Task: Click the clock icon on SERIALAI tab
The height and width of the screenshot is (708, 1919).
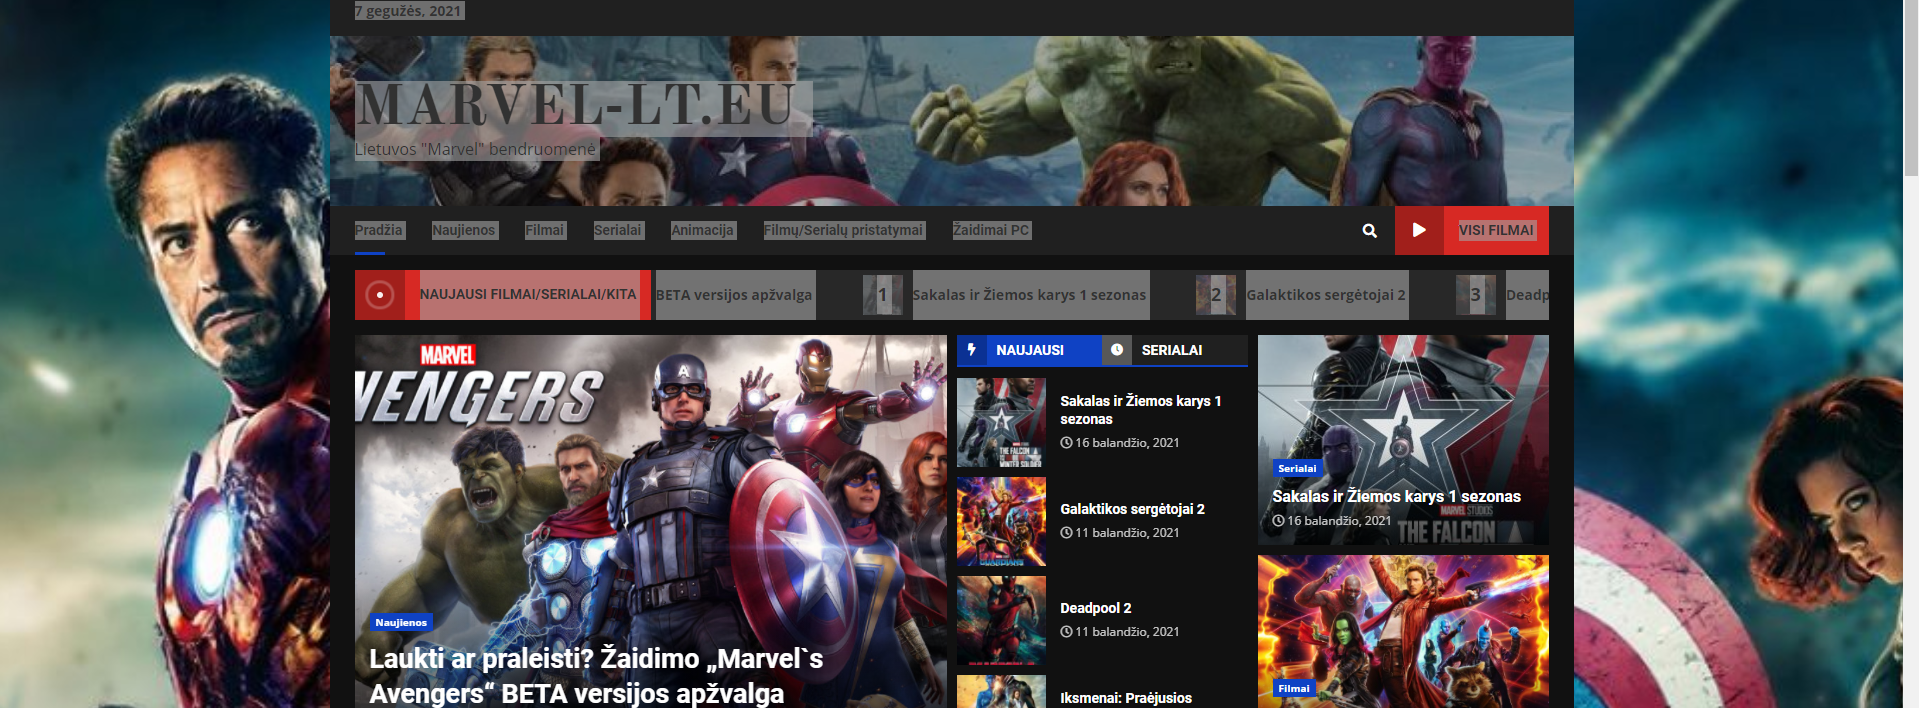Action: click(1117, 350)
